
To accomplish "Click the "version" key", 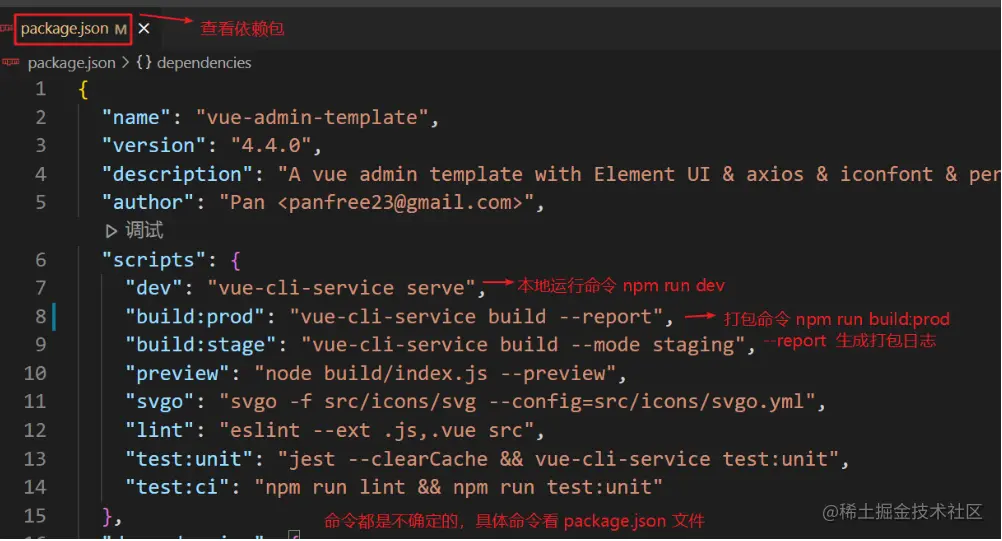I will coord(153,146).
